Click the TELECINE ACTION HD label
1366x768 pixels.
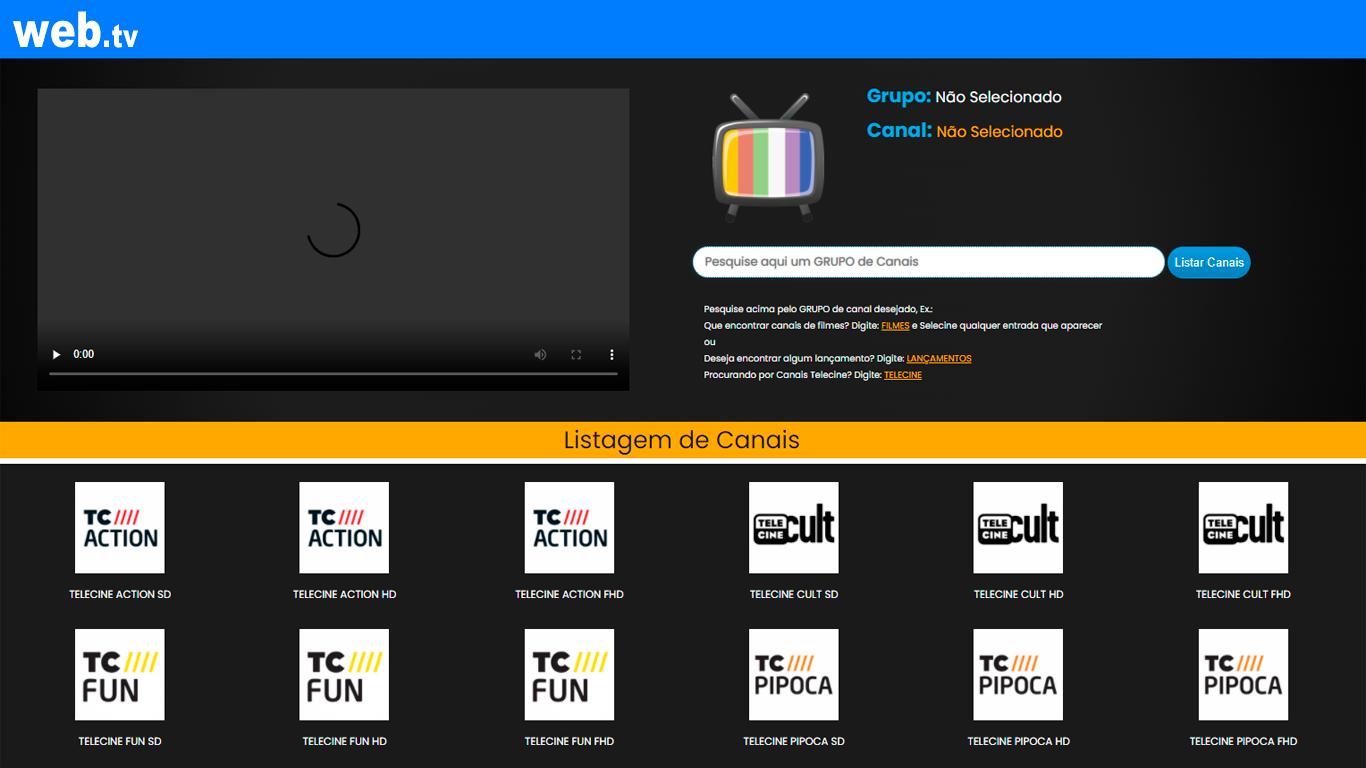click(344, 594)
